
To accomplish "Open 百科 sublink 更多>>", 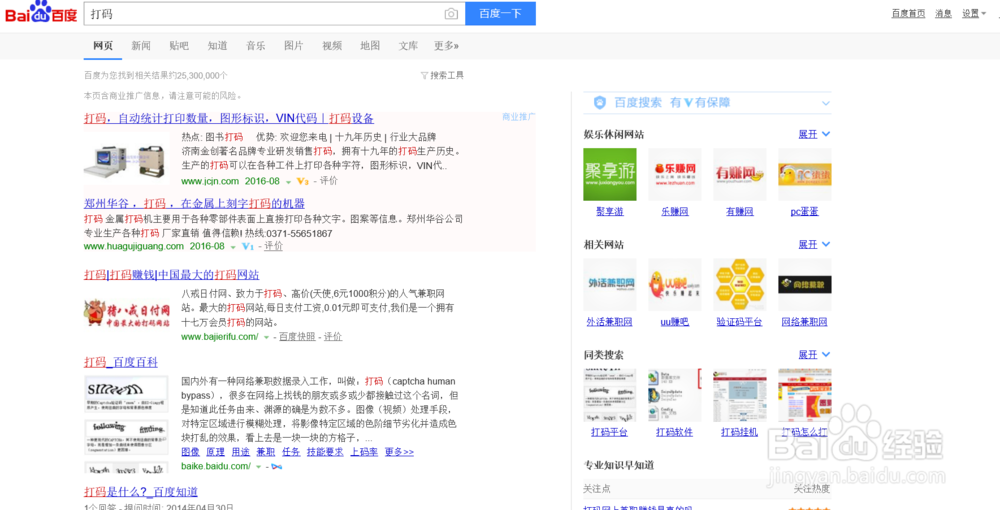I will click(x=399, y=452).
